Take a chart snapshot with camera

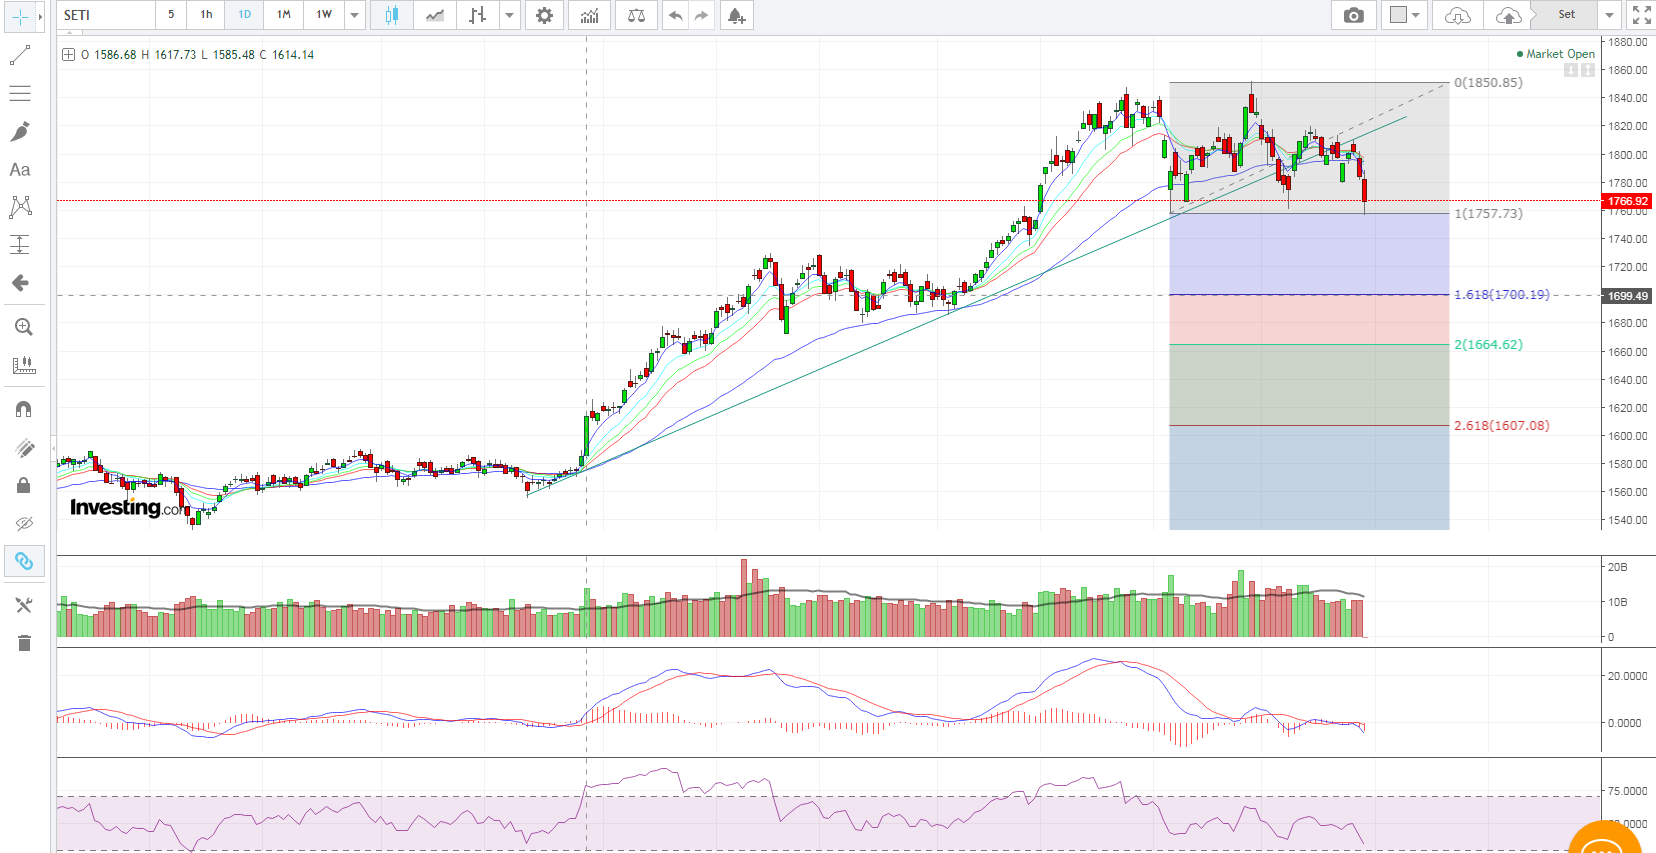pos(1354,15)
